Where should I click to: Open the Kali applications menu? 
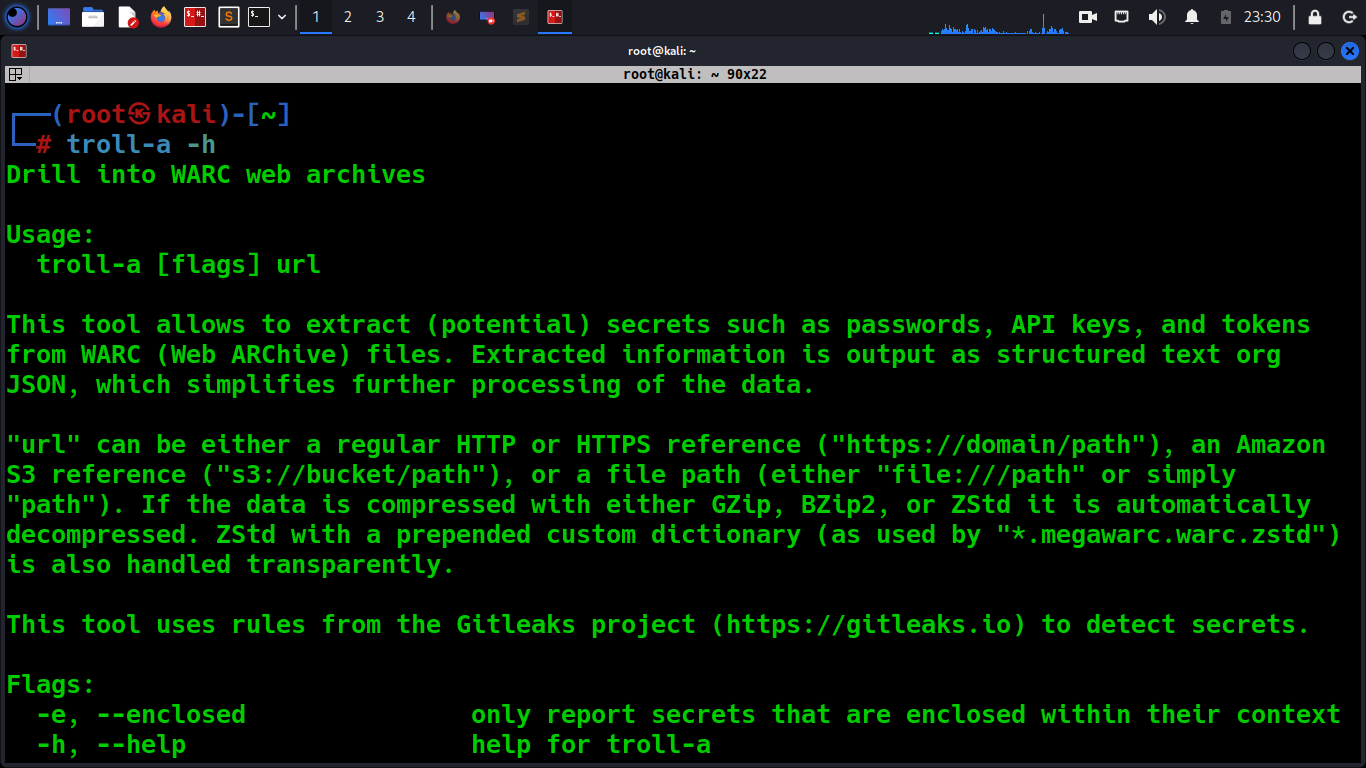[17, 17]
